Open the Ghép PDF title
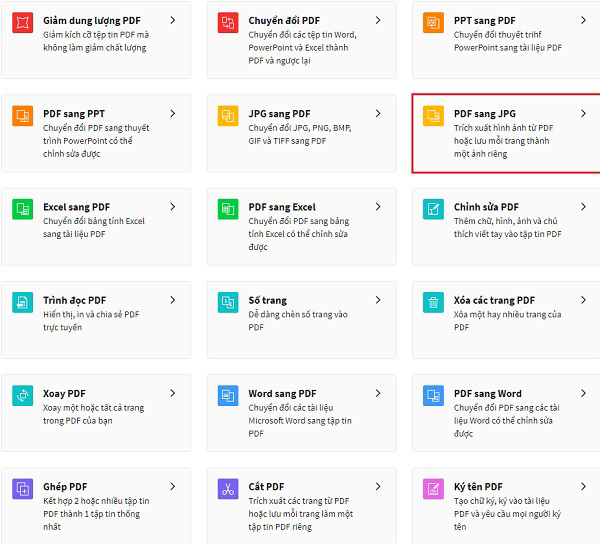Image resolution: width=600 pixels, height=544 pixels. (65, 487)
